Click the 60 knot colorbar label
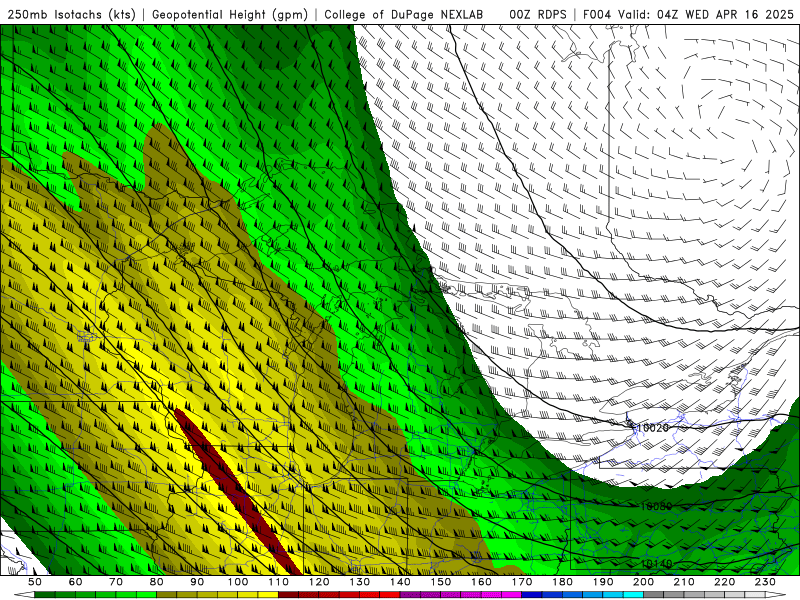800x600 pixels. point(75,582)
